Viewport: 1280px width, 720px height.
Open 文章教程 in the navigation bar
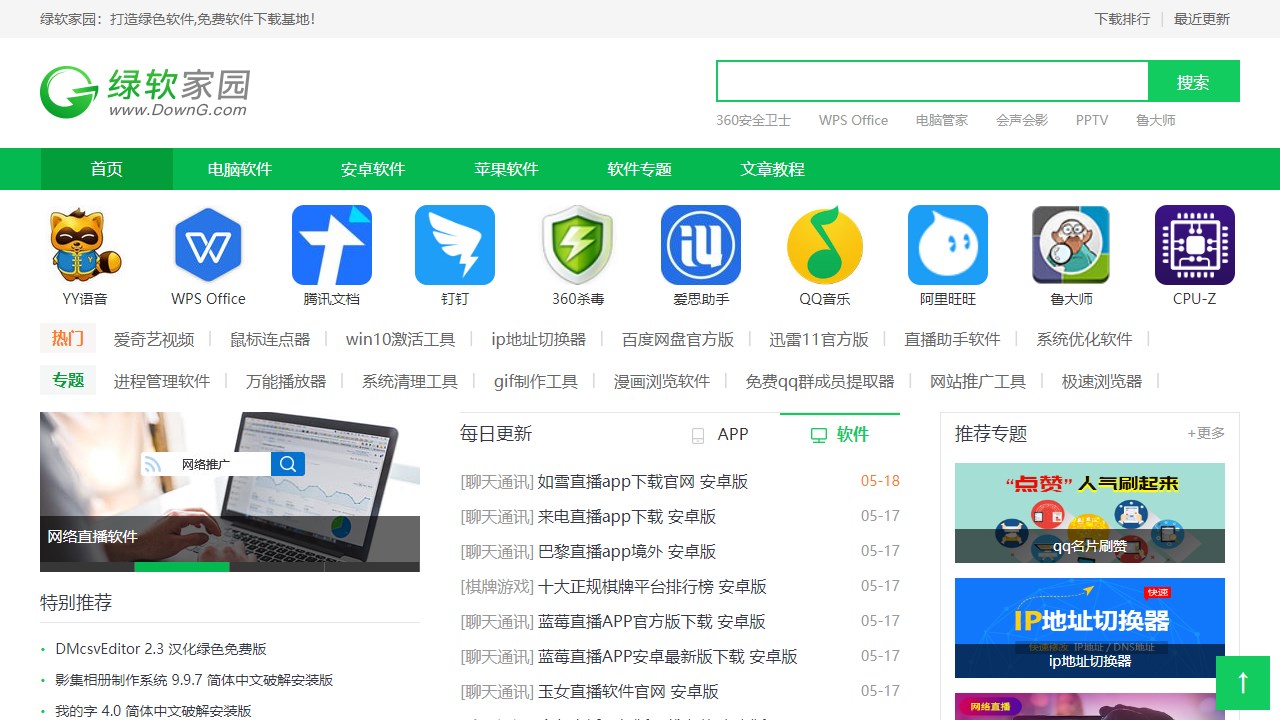click(x=772, y=169)
